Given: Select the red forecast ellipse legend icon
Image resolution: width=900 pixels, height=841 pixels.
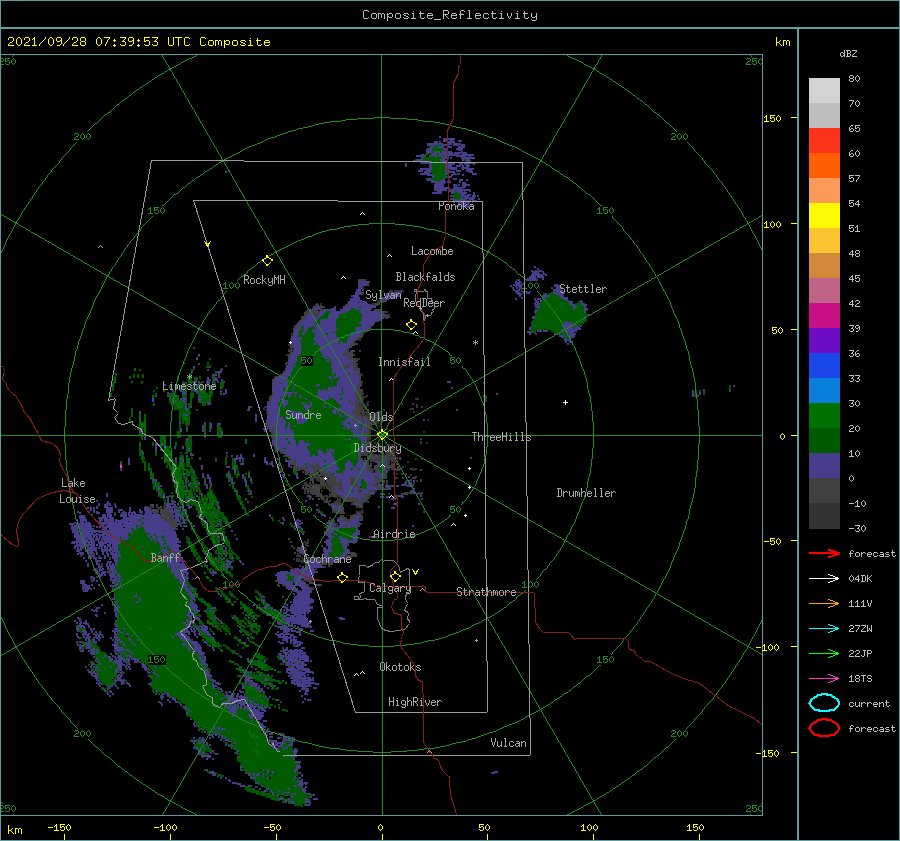Looking at the screenshot, I should (824, 728).
